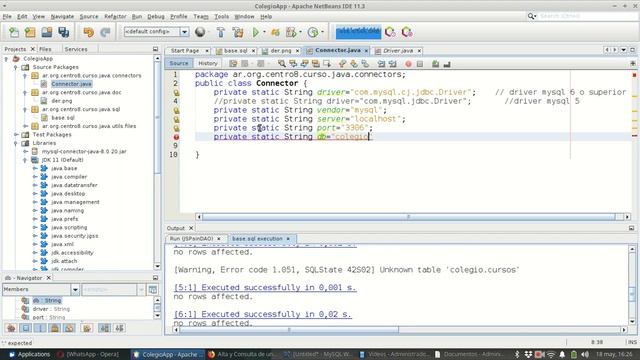Expand mysql-connector-java jar node
This screenshot has width=640, height=360.
pyautogui.click(x=25, y=151)
